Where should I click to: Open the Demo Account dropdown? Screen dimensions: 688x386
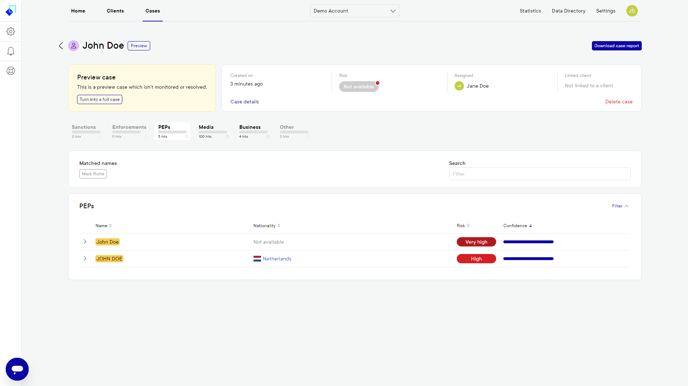tap(355, 11)
